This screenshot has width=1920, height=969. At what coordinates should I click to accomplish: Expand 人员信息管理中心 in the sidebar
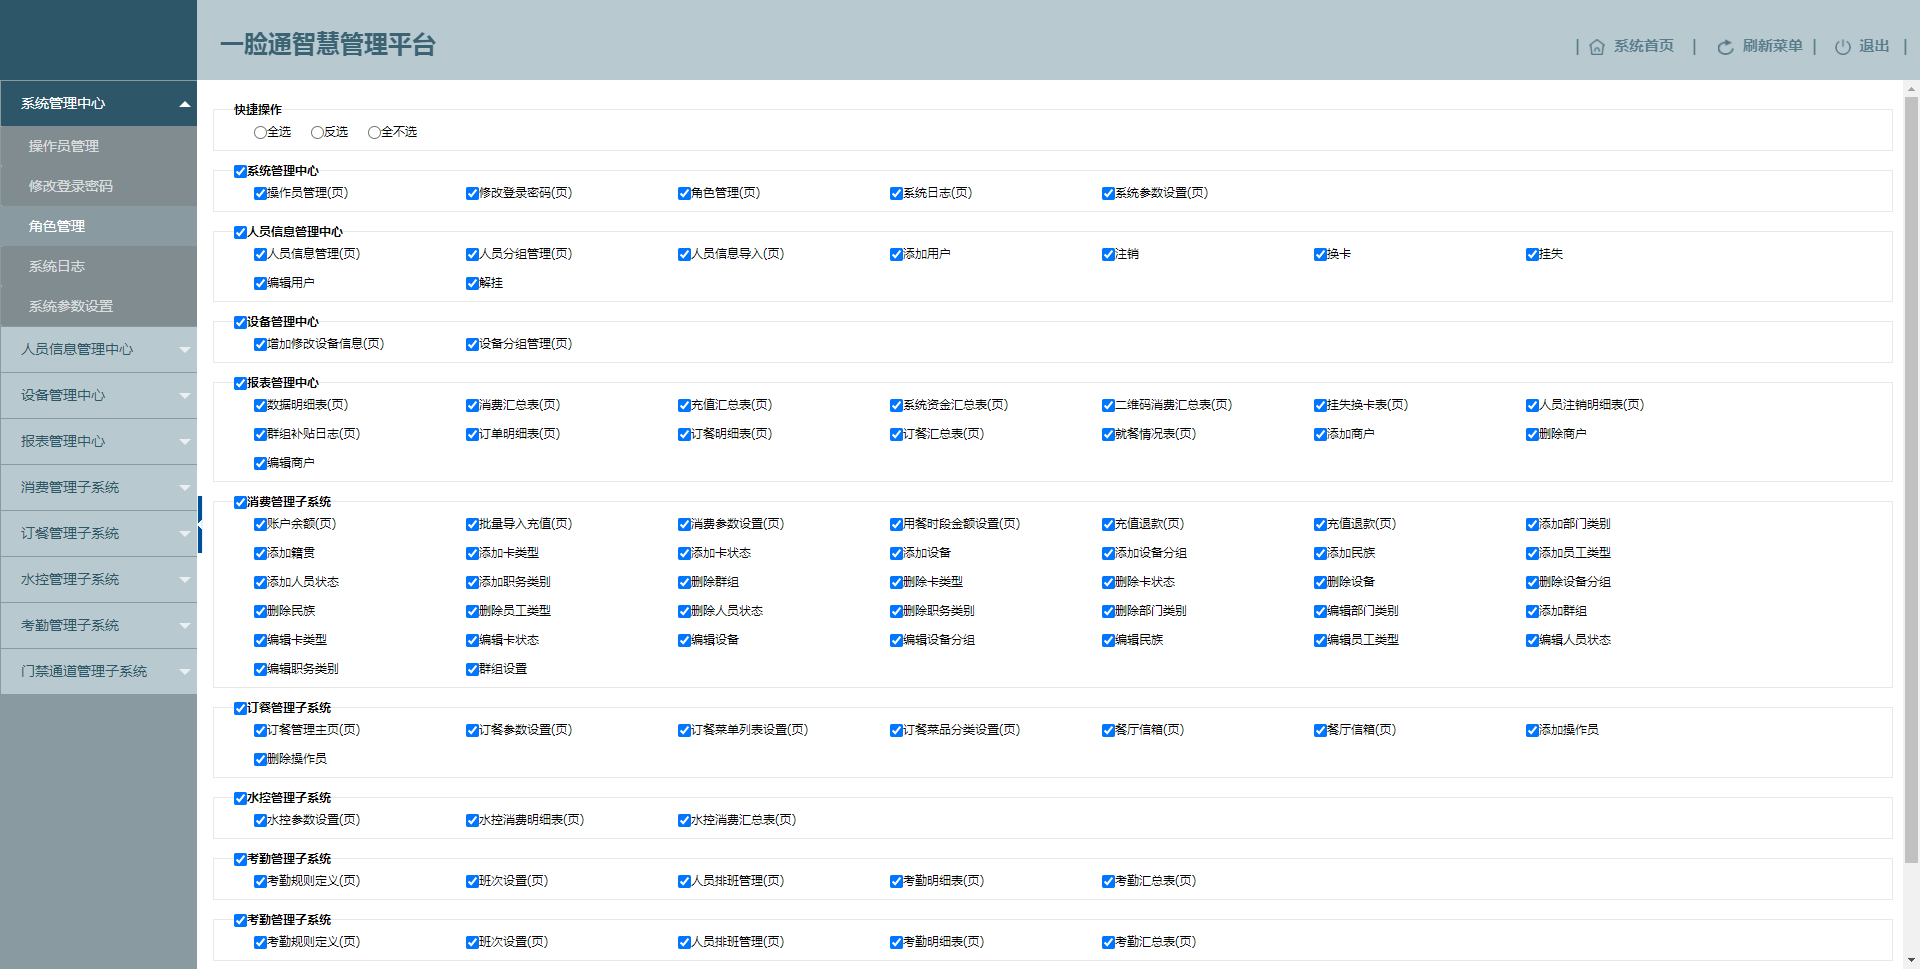click(98, 349)
